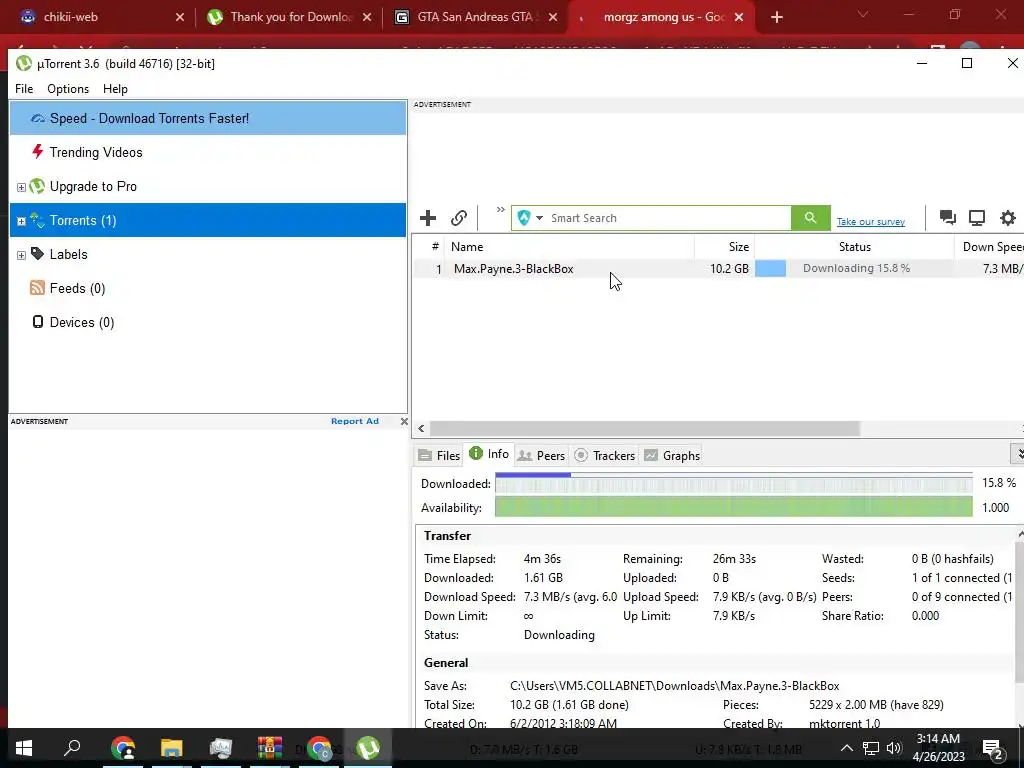Click the Devices phone icon
This screenshot has height=768, width=1024.
click(38, 321)
